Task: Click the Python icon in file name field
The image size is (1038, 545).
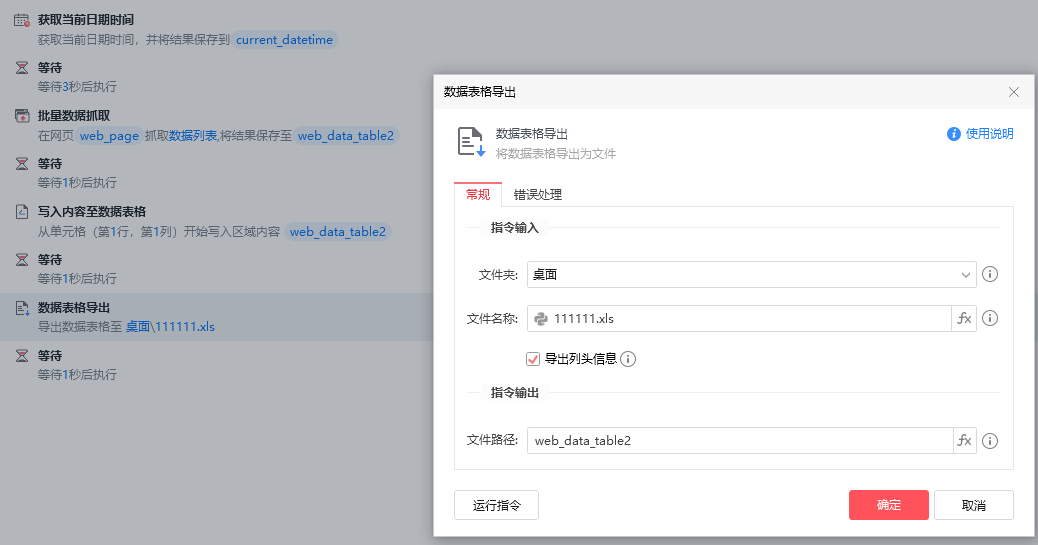Action: 541,319
